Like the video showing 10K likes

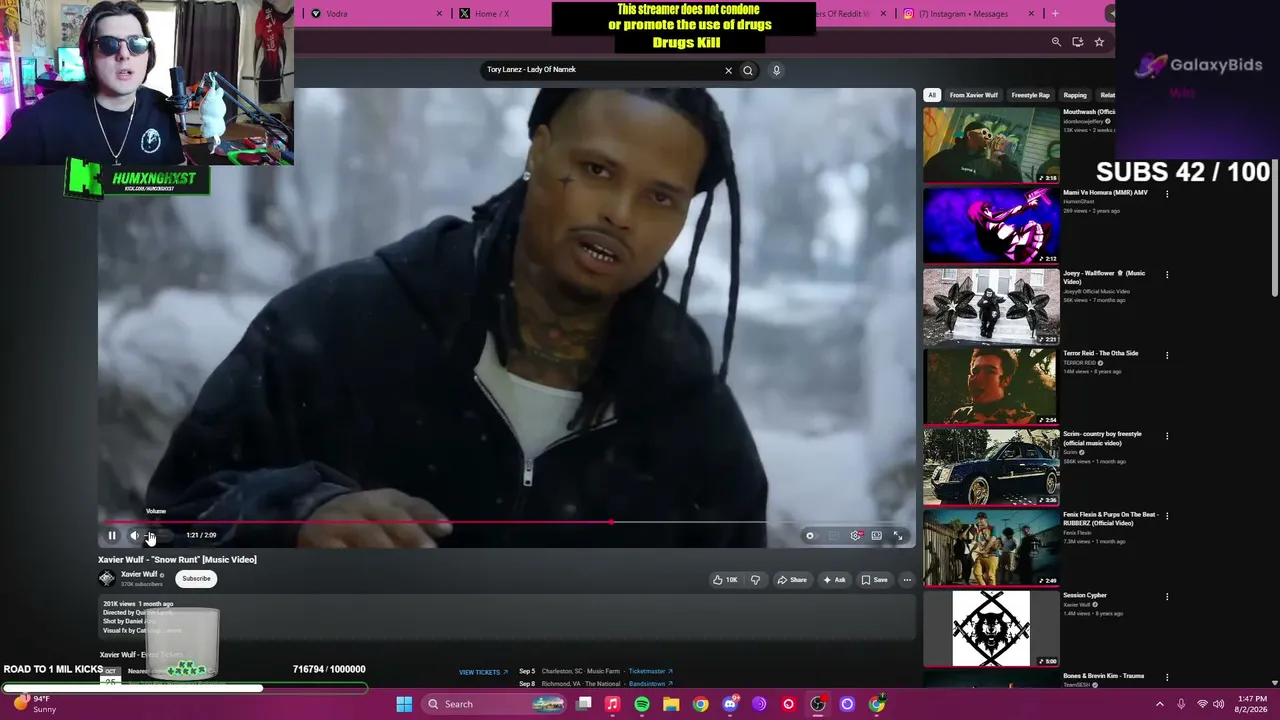725,580
